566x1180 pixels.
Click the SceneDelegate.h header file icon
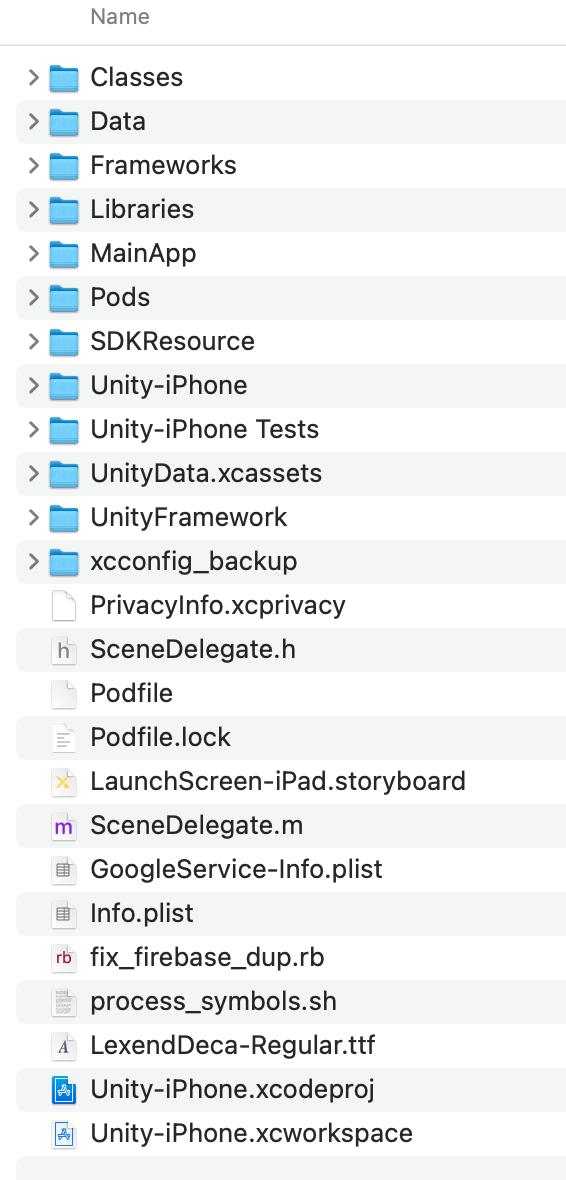(x=64, y=650)
